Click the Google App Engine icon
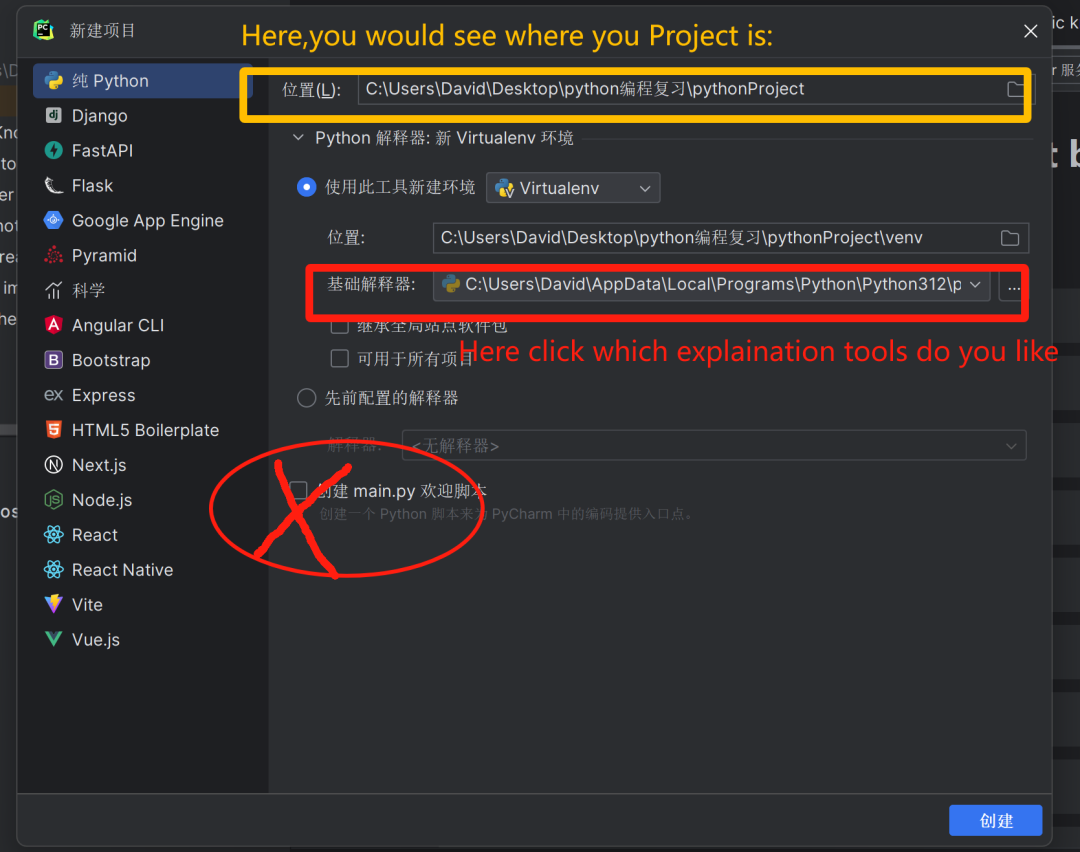This screenshot has height=852, width=1080. click(x=54, y=220)
